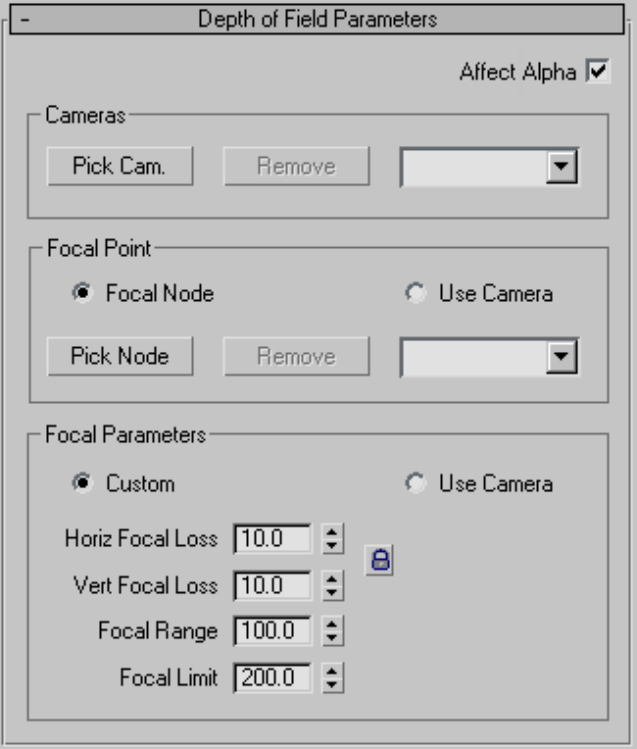This screenshot has height=749, width=637.
Task: Click the Pick Cam. button
Action: 119,167
